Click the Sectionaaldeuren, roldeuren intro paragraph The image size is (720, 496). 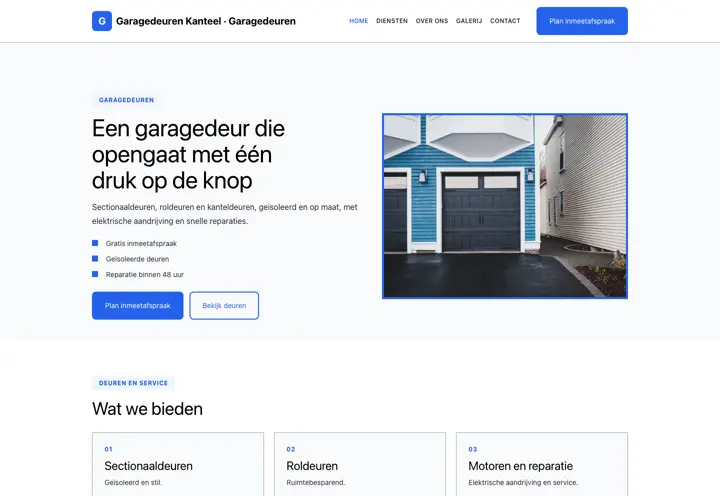click(225, 214)
